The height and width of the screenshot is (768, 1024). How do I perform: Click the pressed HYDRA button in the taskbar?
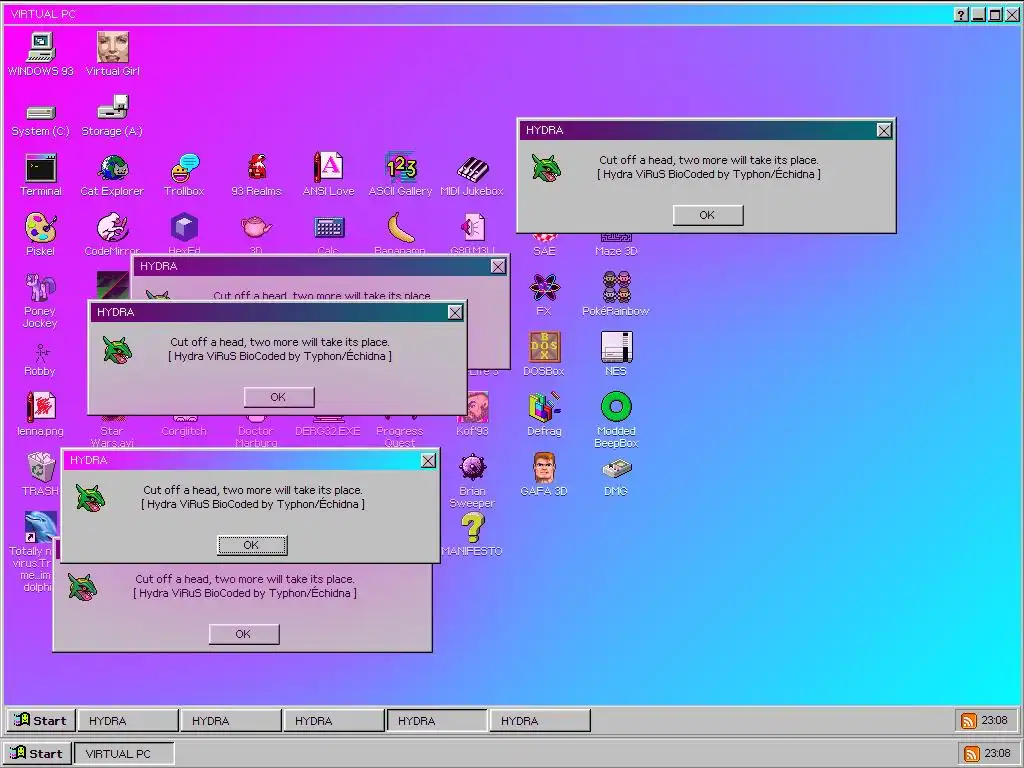pyautogui.click(x=437, y=720)
